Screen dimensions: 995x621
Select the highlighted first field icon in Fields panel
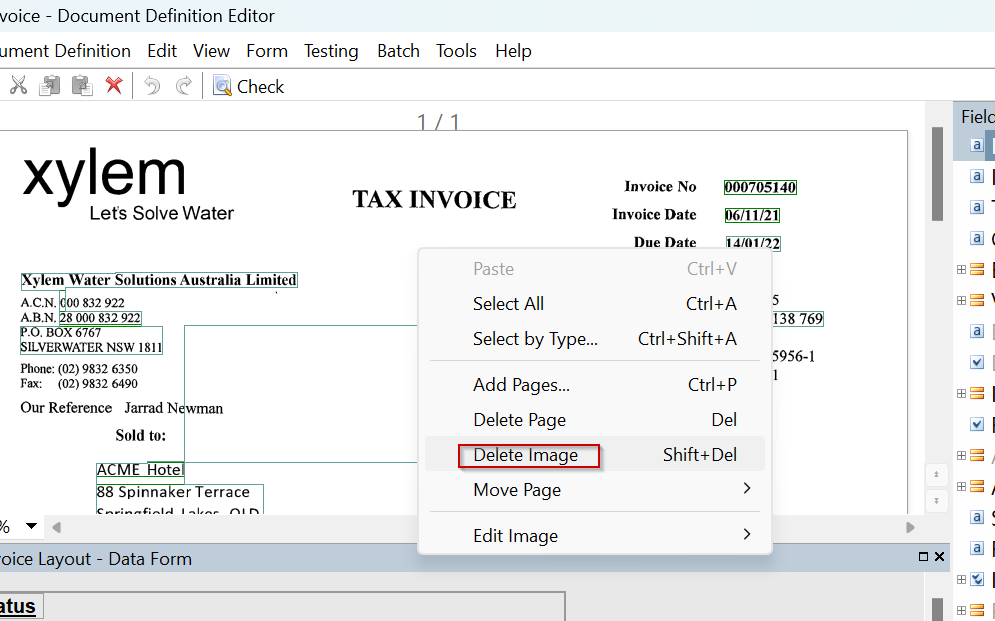[x=977, y=145]
